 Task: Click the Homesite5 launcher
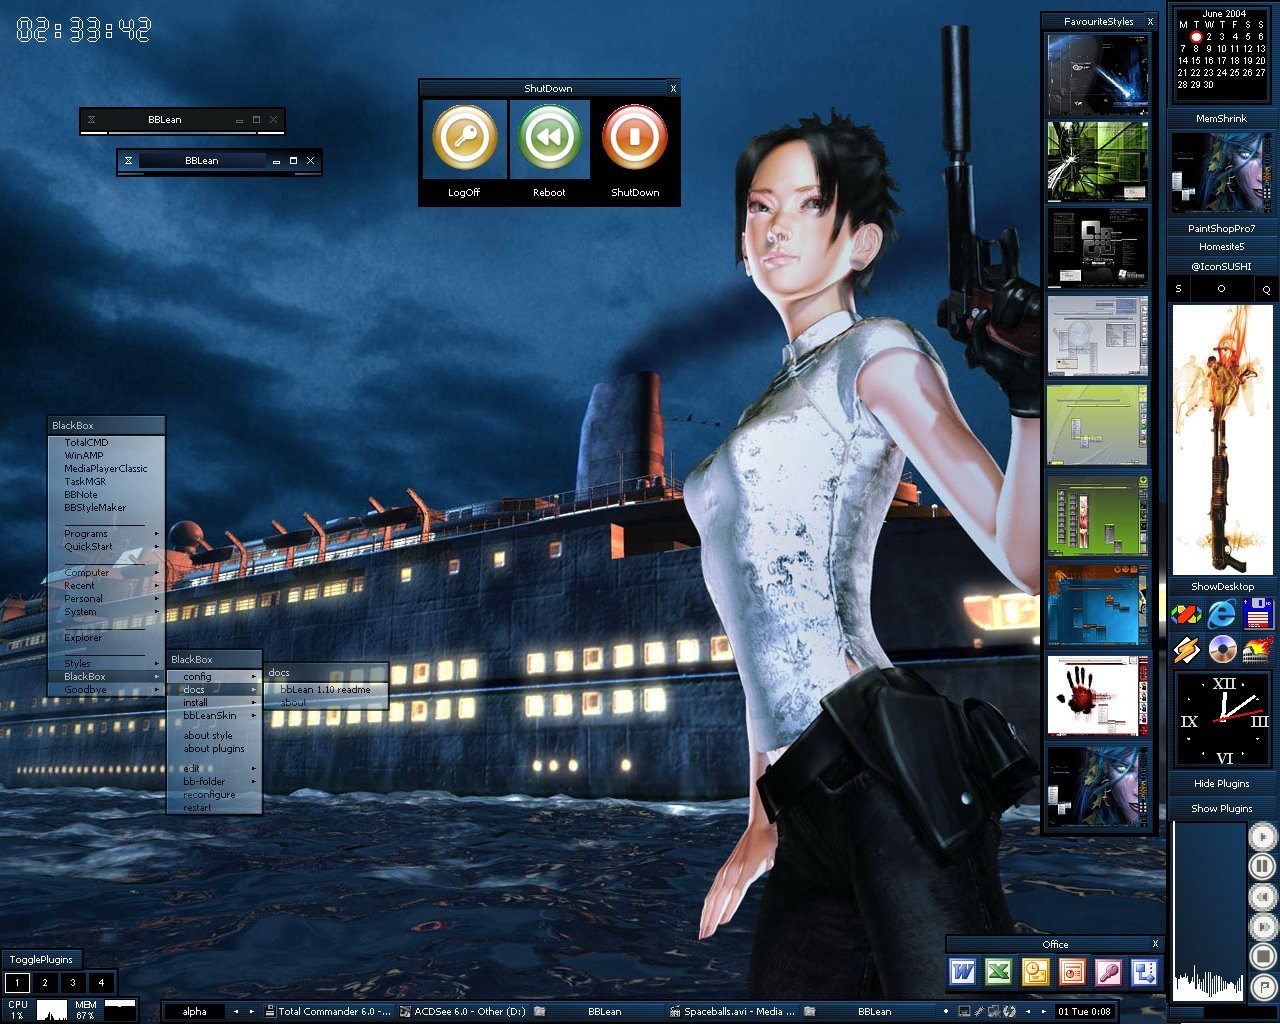pyautogui.click(x=1222, y=247)
